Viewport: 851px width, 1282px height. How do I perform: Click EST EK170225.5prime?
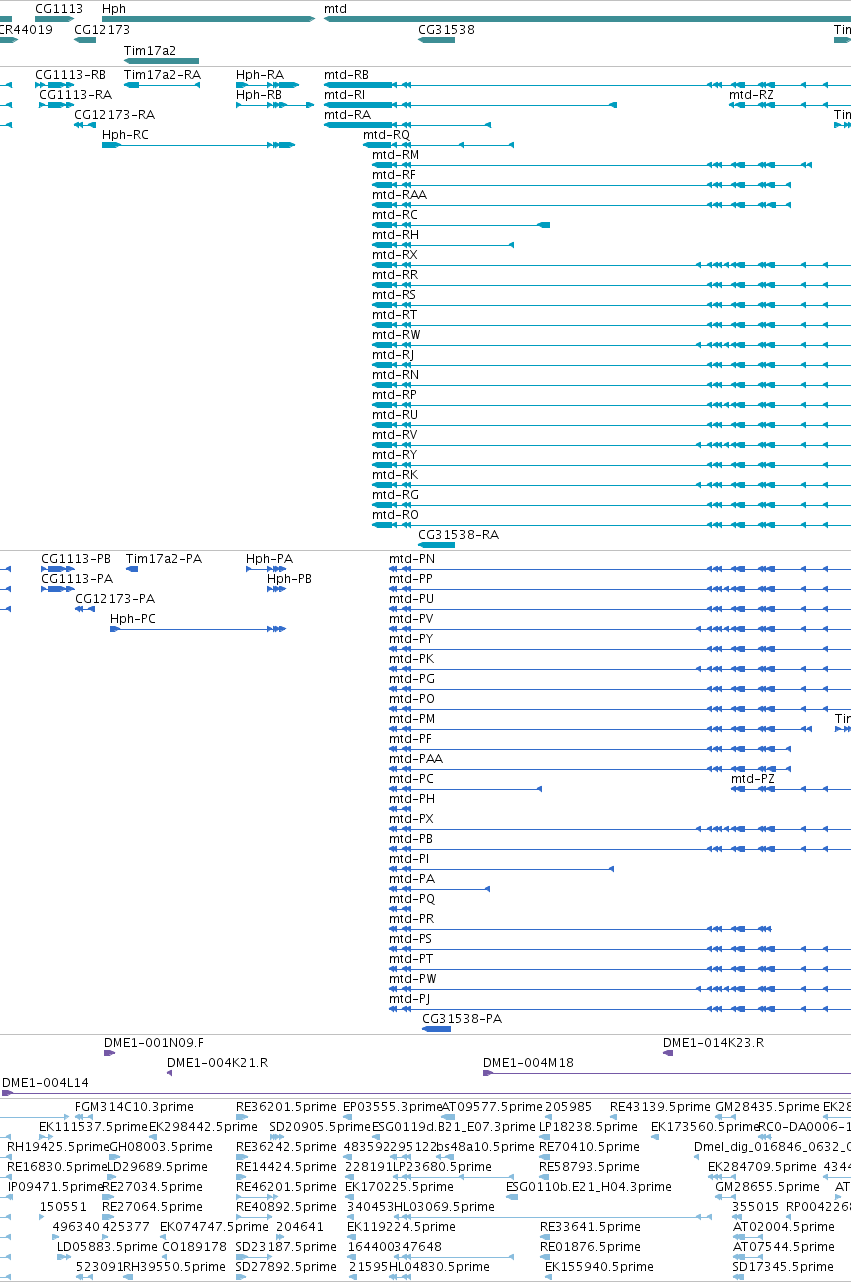click(400, 1187)
